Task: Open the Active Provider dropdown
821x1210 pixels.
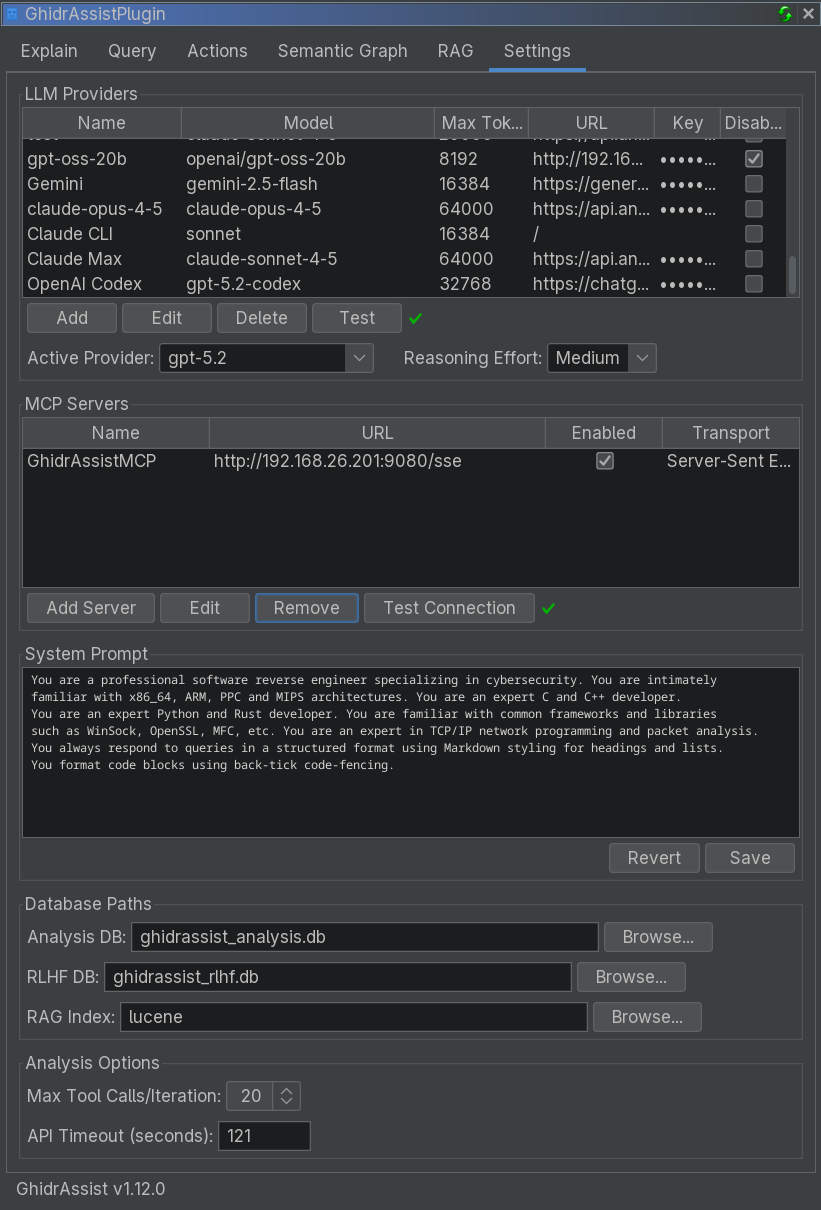Action: click(359, 358)
